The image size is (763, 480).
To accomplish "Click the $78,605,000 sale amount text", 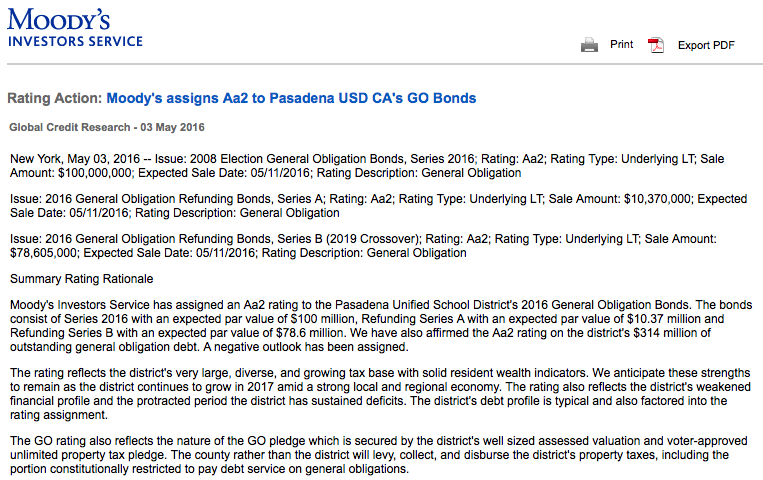I will tap(43, 253).
